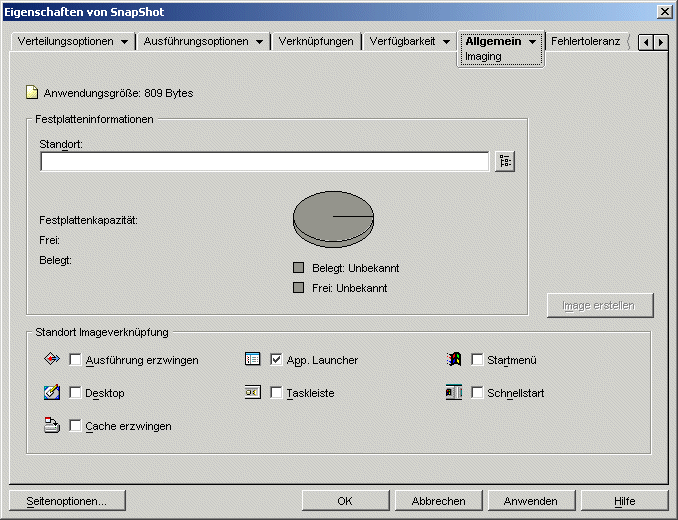Open the Standort browse button
Image resolution: width=678 pixels, height=520 pixels.
click(504, 162)
